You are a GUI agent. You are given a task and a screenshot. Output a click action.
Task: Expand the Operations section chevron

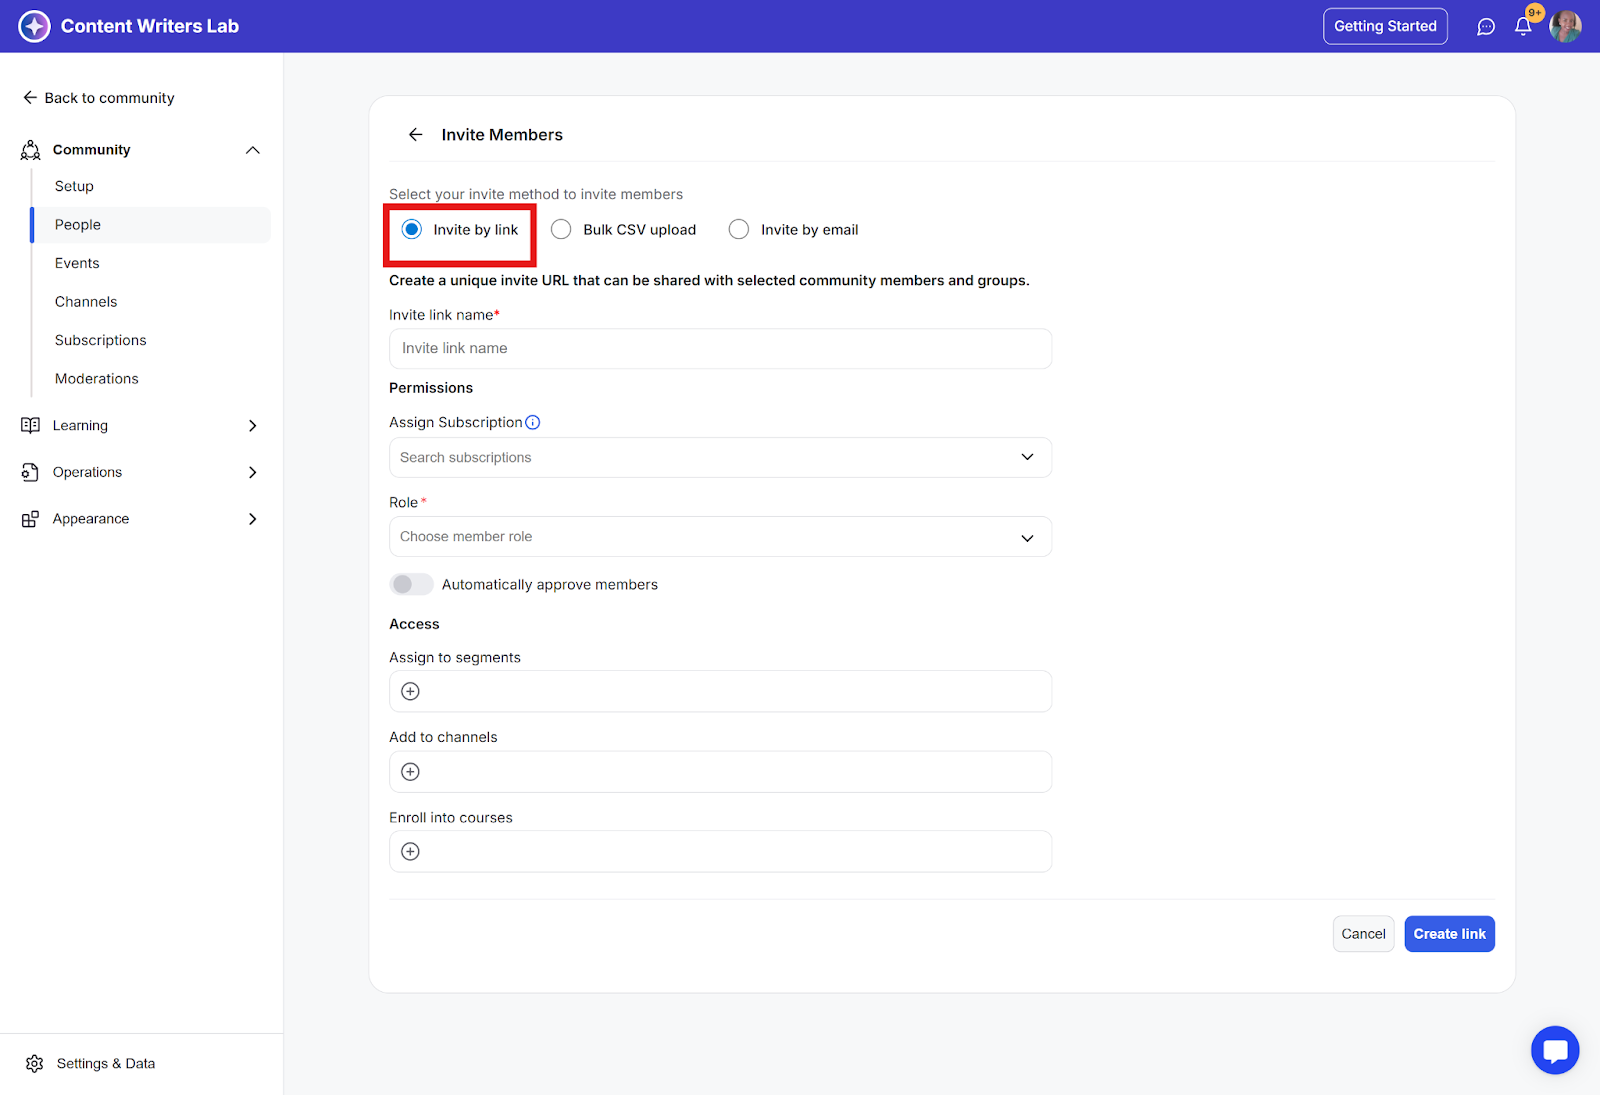[253, 472]
